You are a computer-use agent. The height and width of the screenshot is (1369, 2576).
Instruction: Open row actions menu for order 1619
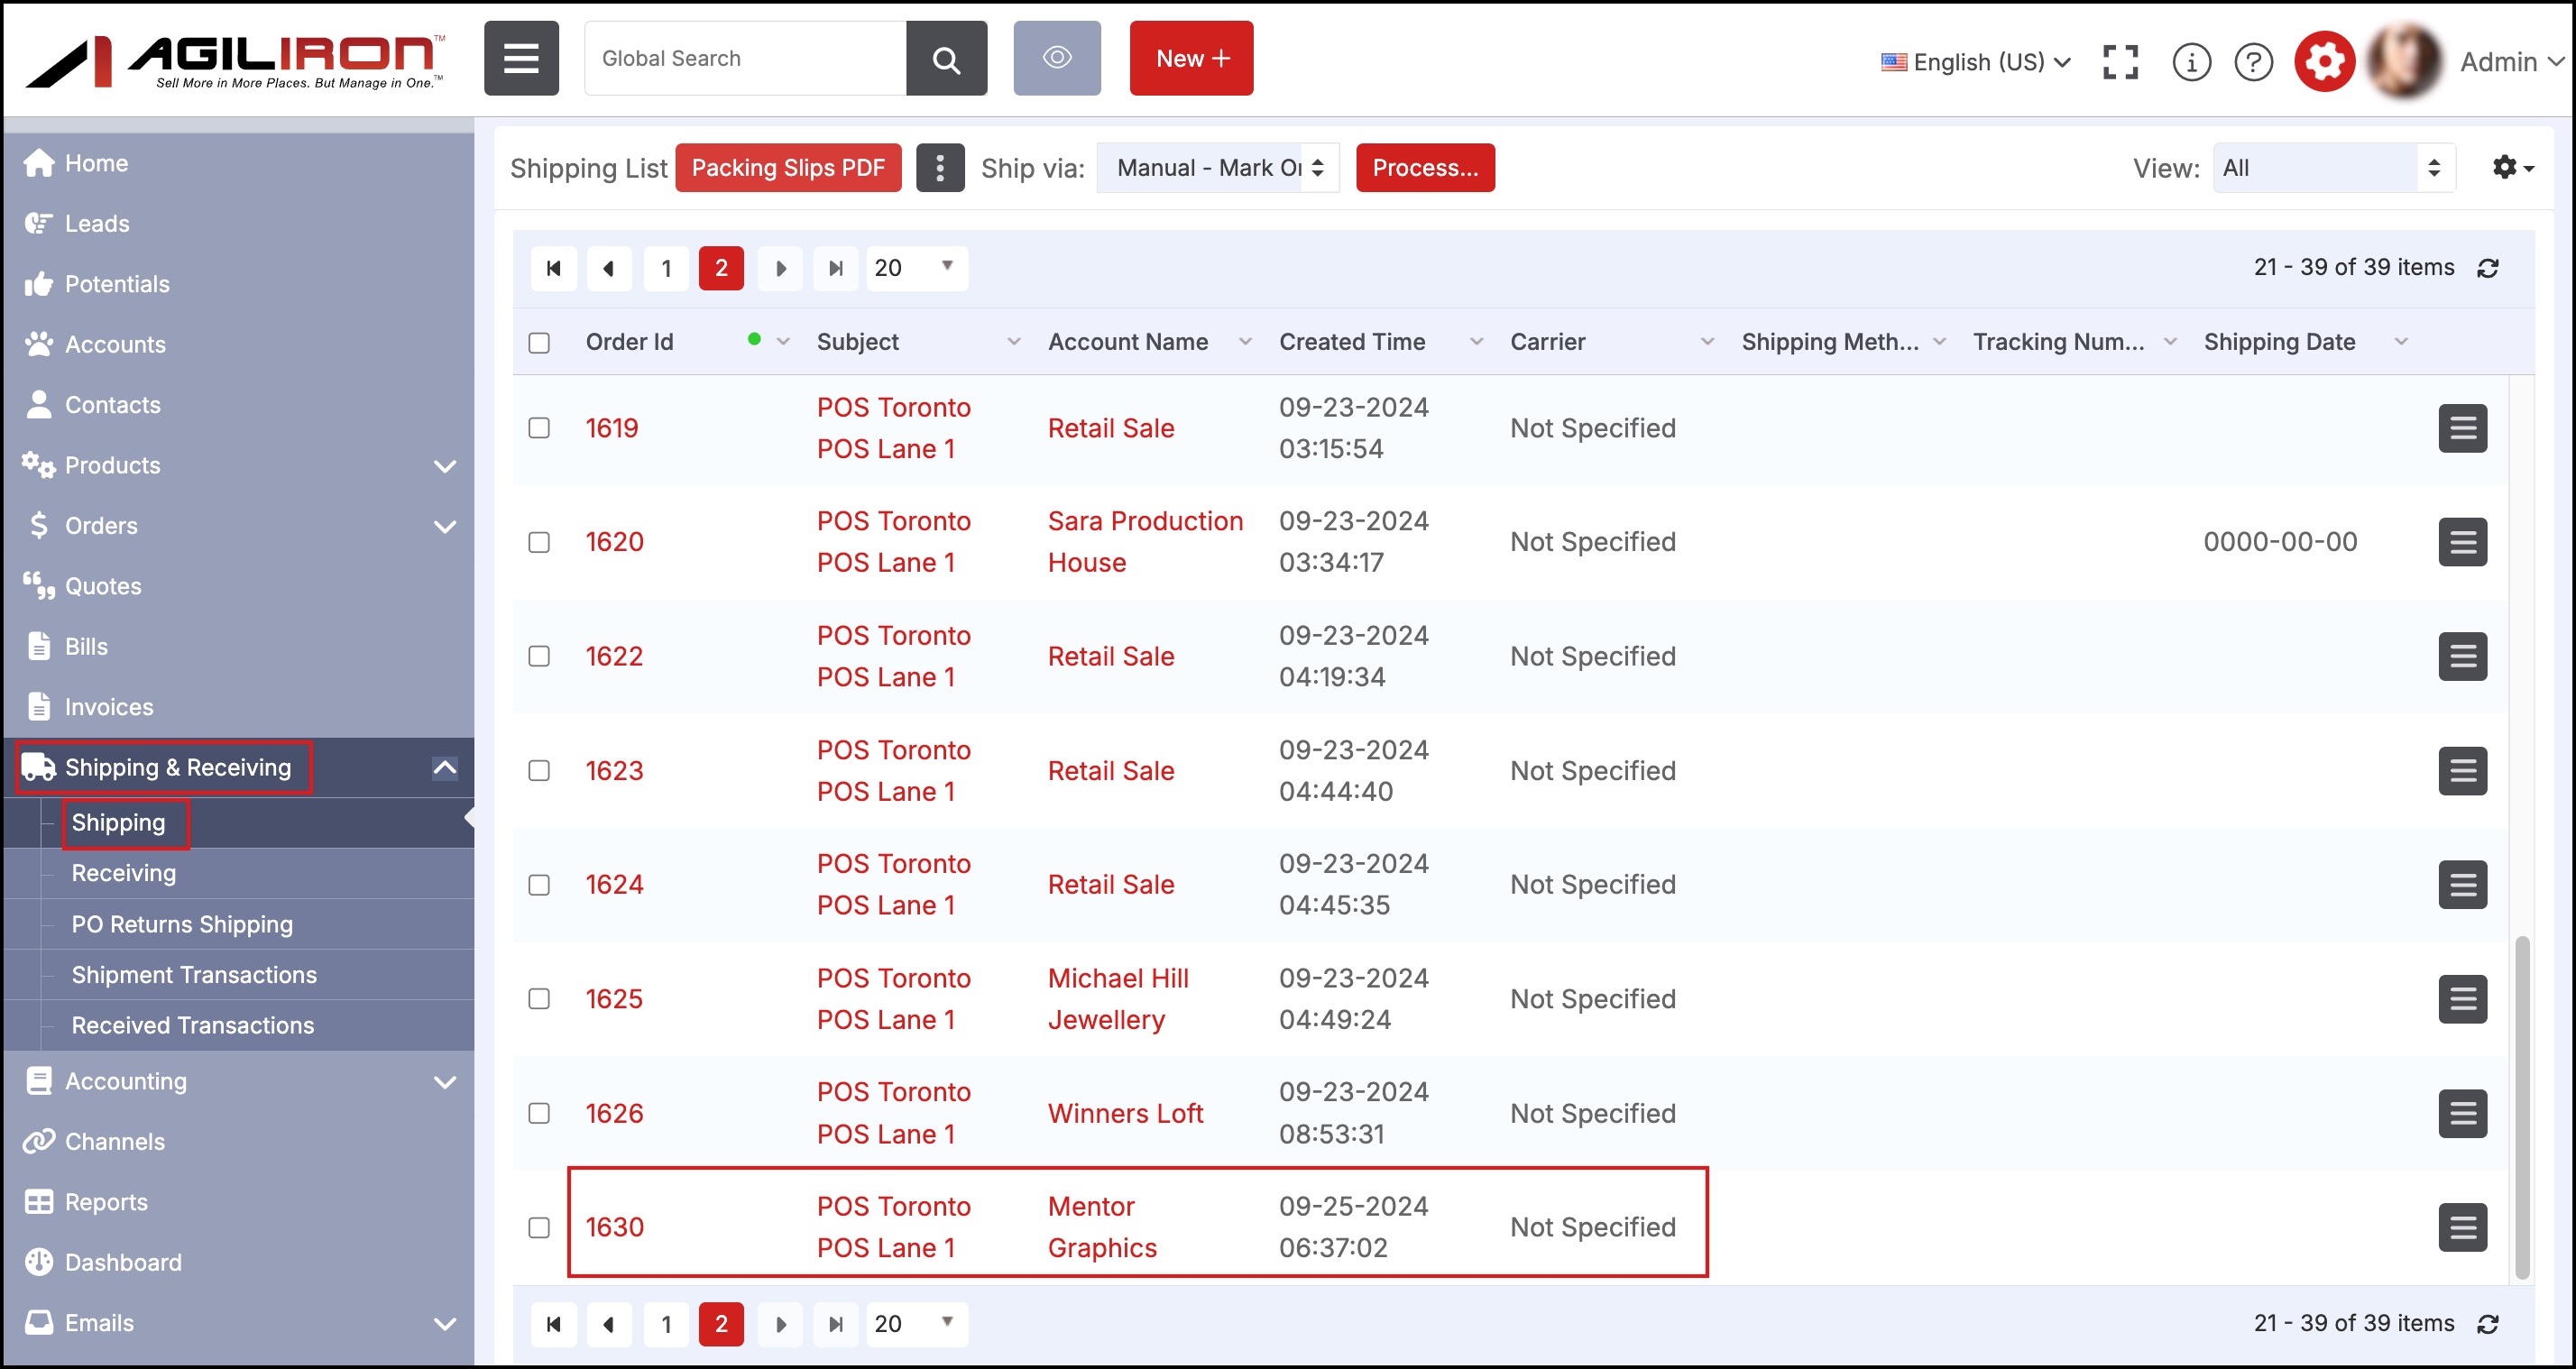click(x=2462, y=428)
